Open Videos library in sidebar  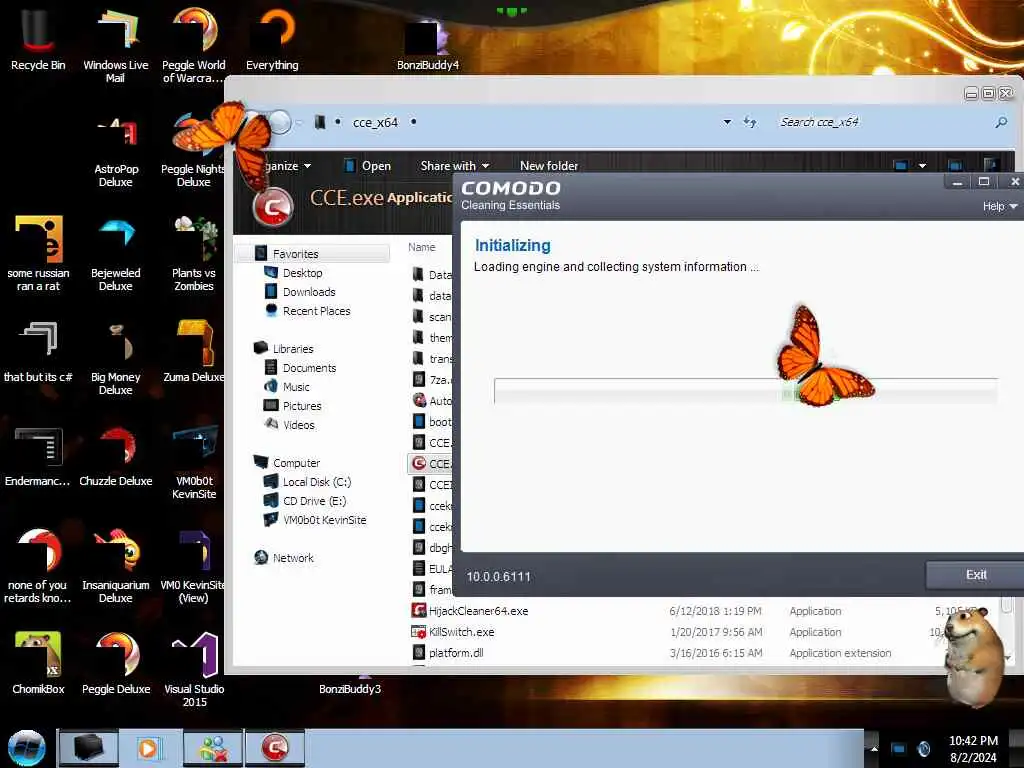(x=298, y=424)
